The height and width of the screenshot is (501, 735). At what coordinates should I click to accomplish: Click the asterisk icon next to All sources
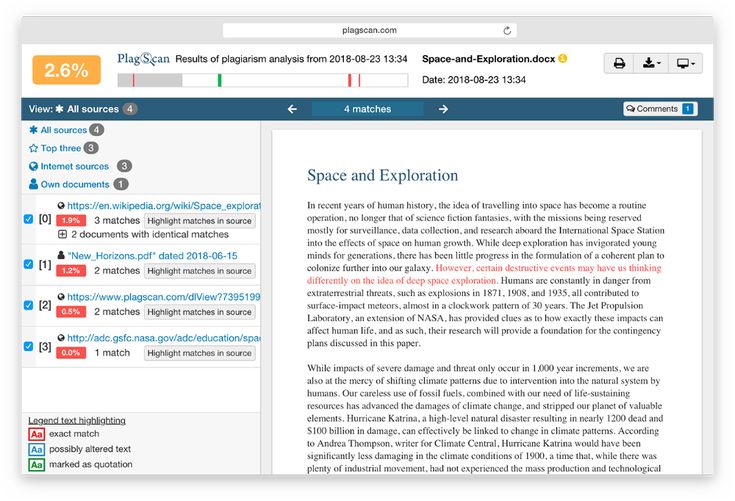coord(33,130)
